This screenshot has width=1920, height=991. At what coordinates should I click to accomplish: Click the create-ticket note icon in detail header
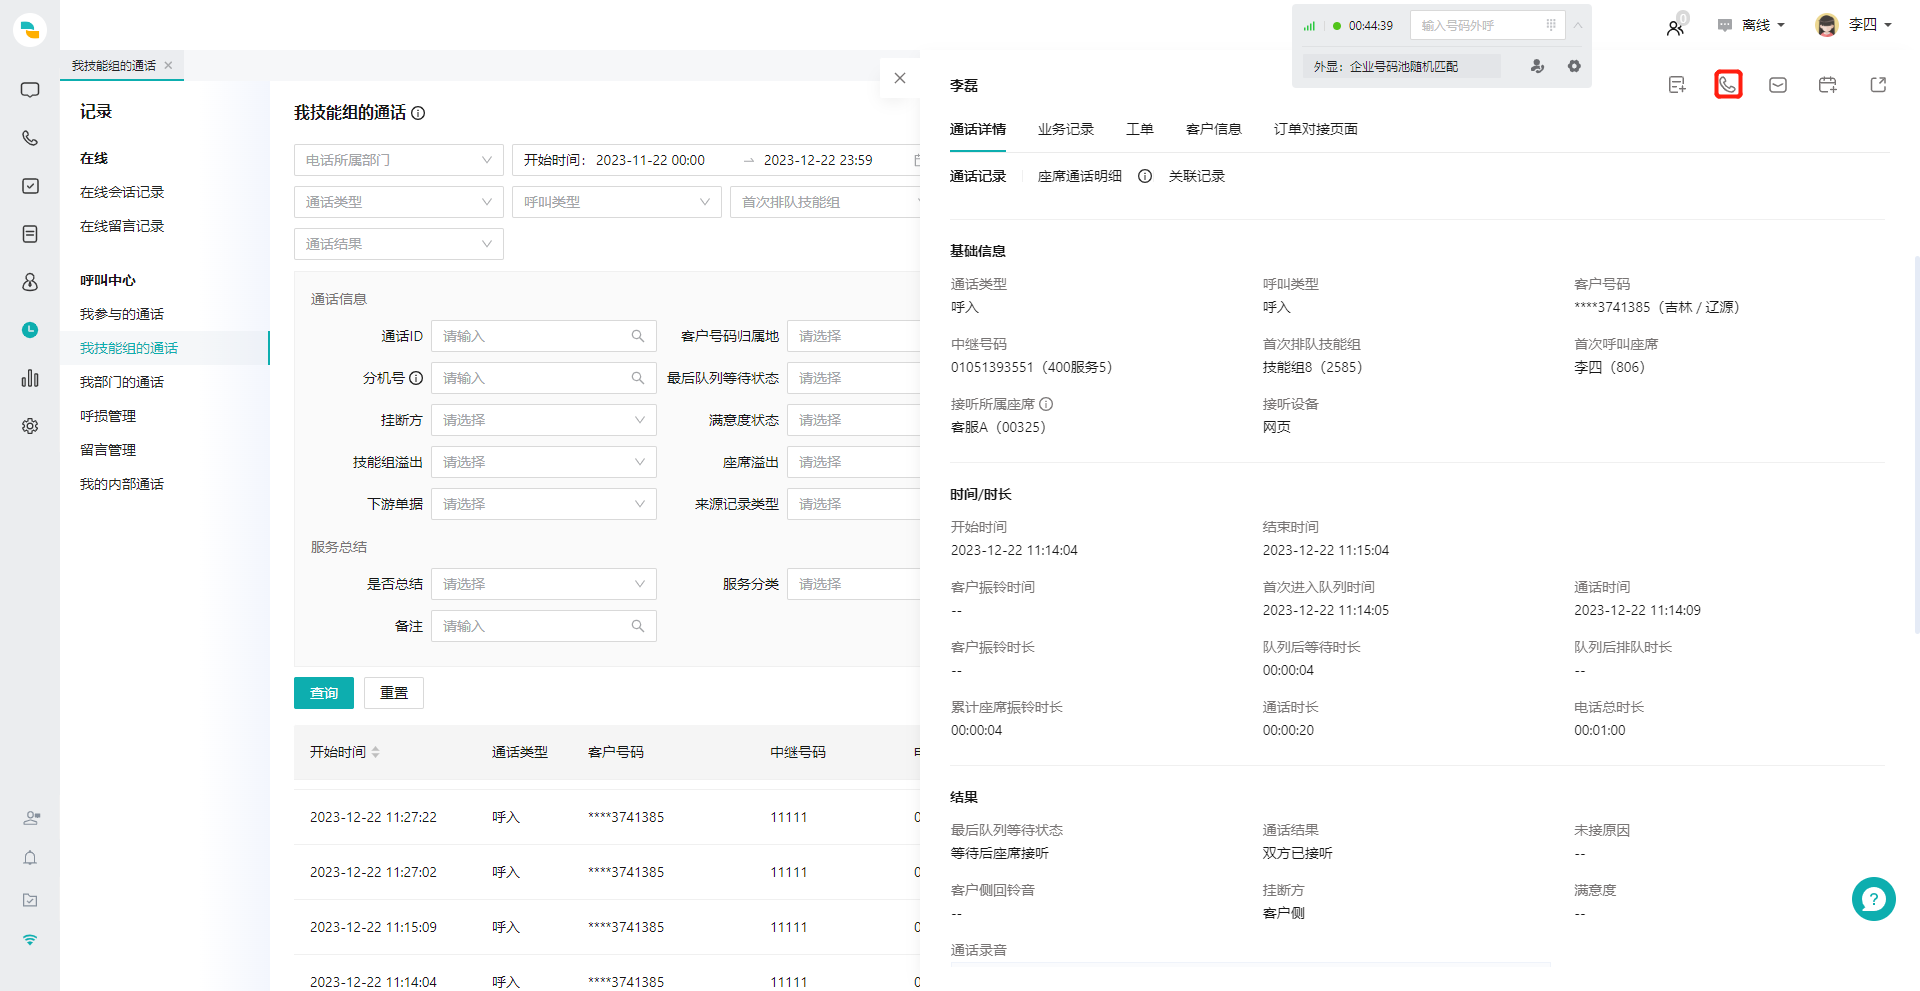(1678, 85)
